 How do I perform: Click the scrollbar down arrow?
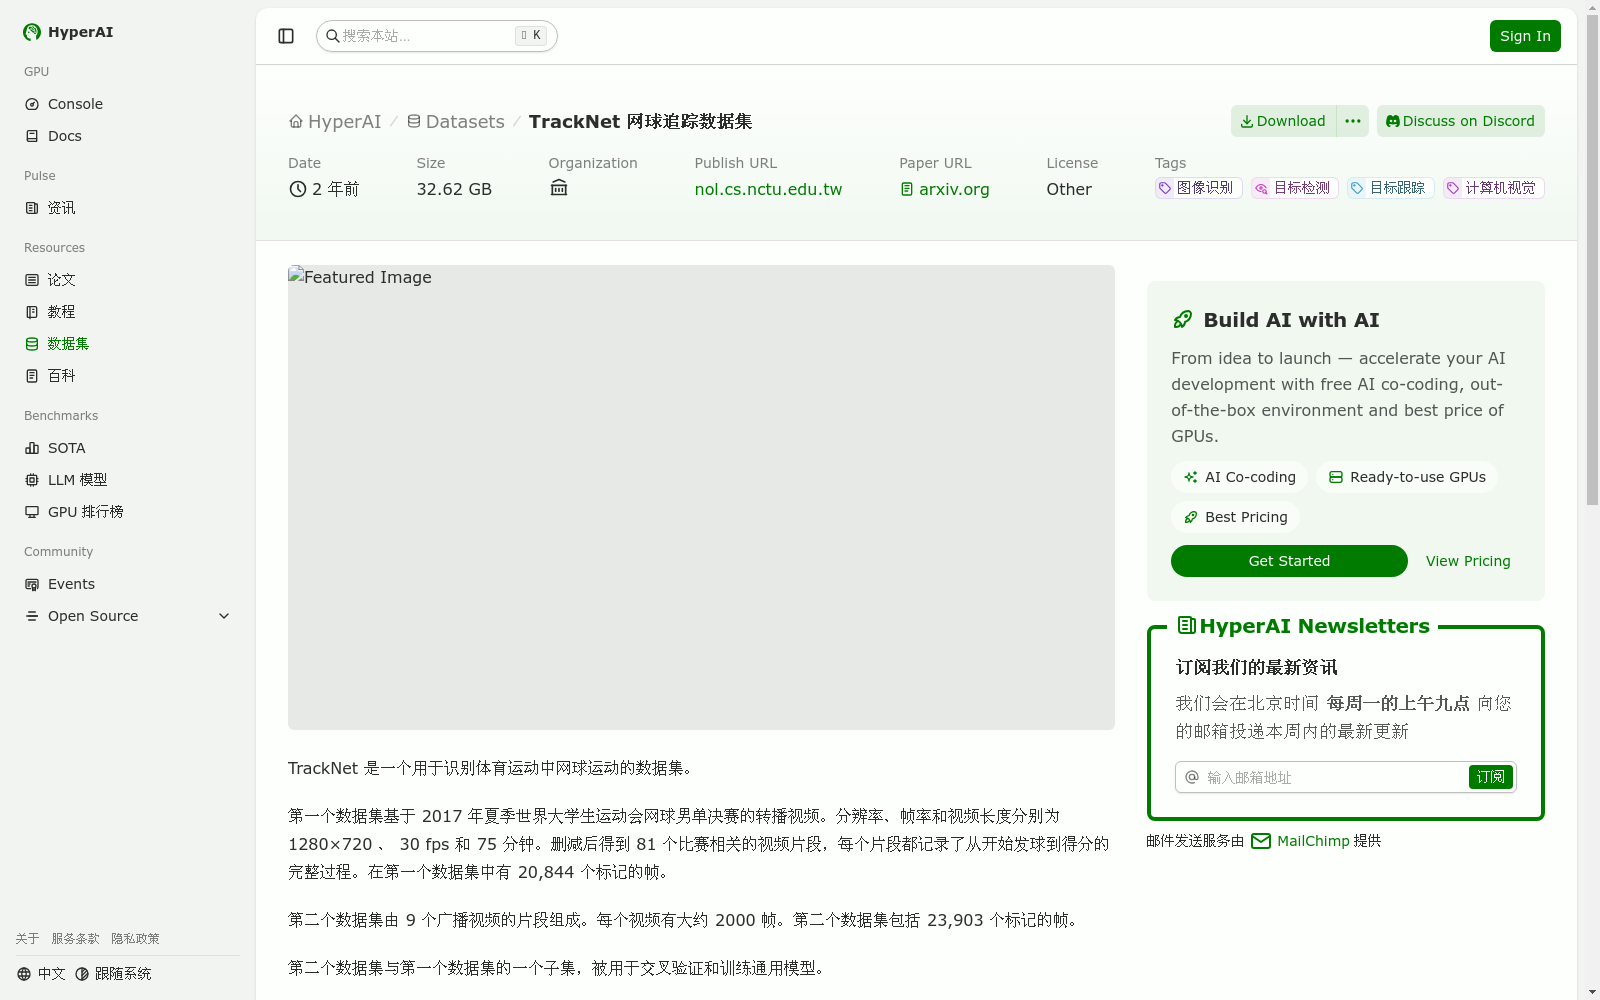coord(1592,992)
